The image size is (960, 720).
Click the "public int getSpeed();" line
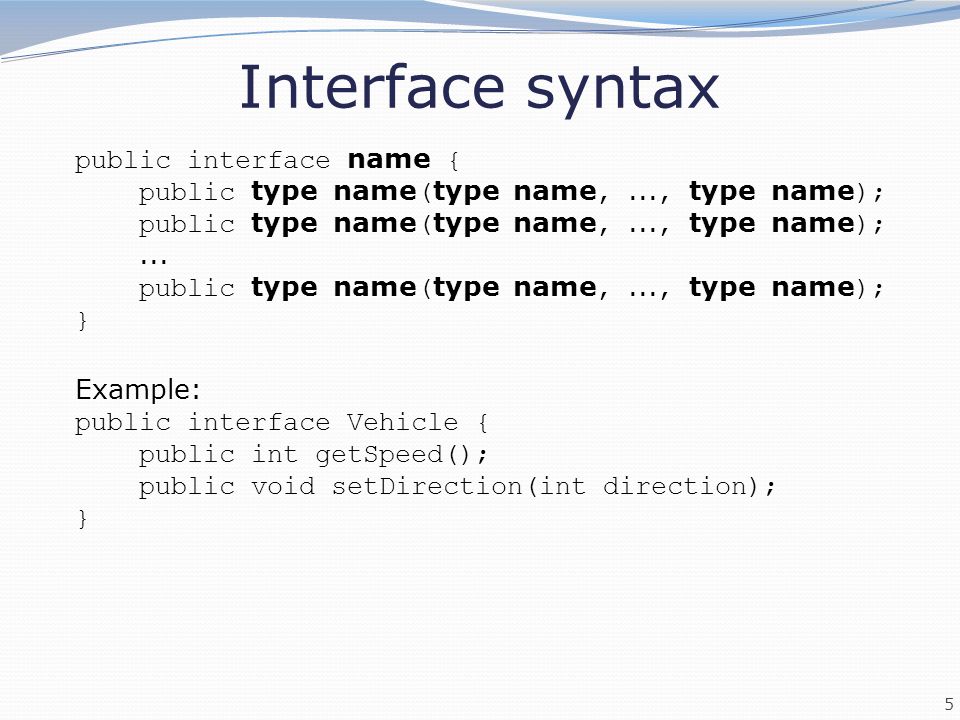[x=313, y=455]
